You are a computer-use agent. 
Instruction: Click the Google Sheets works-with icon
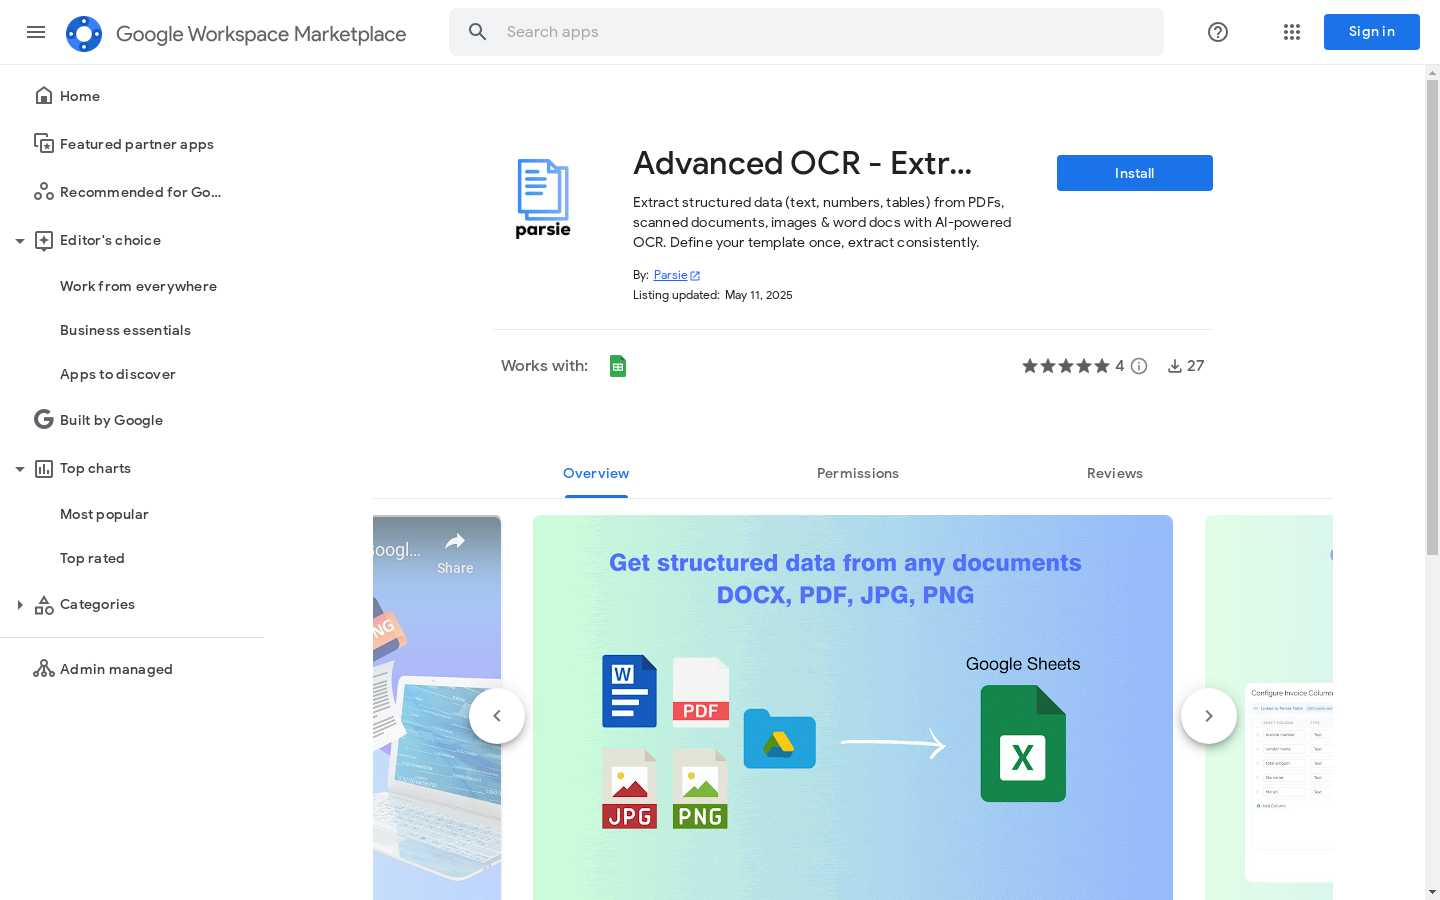coord(618,366)
